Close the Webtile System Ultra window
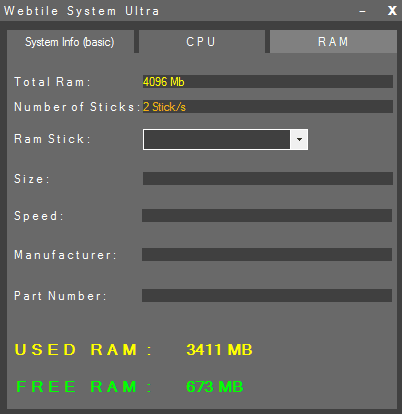This screenshot has width=402, height=414. click(x=392, y=11)
